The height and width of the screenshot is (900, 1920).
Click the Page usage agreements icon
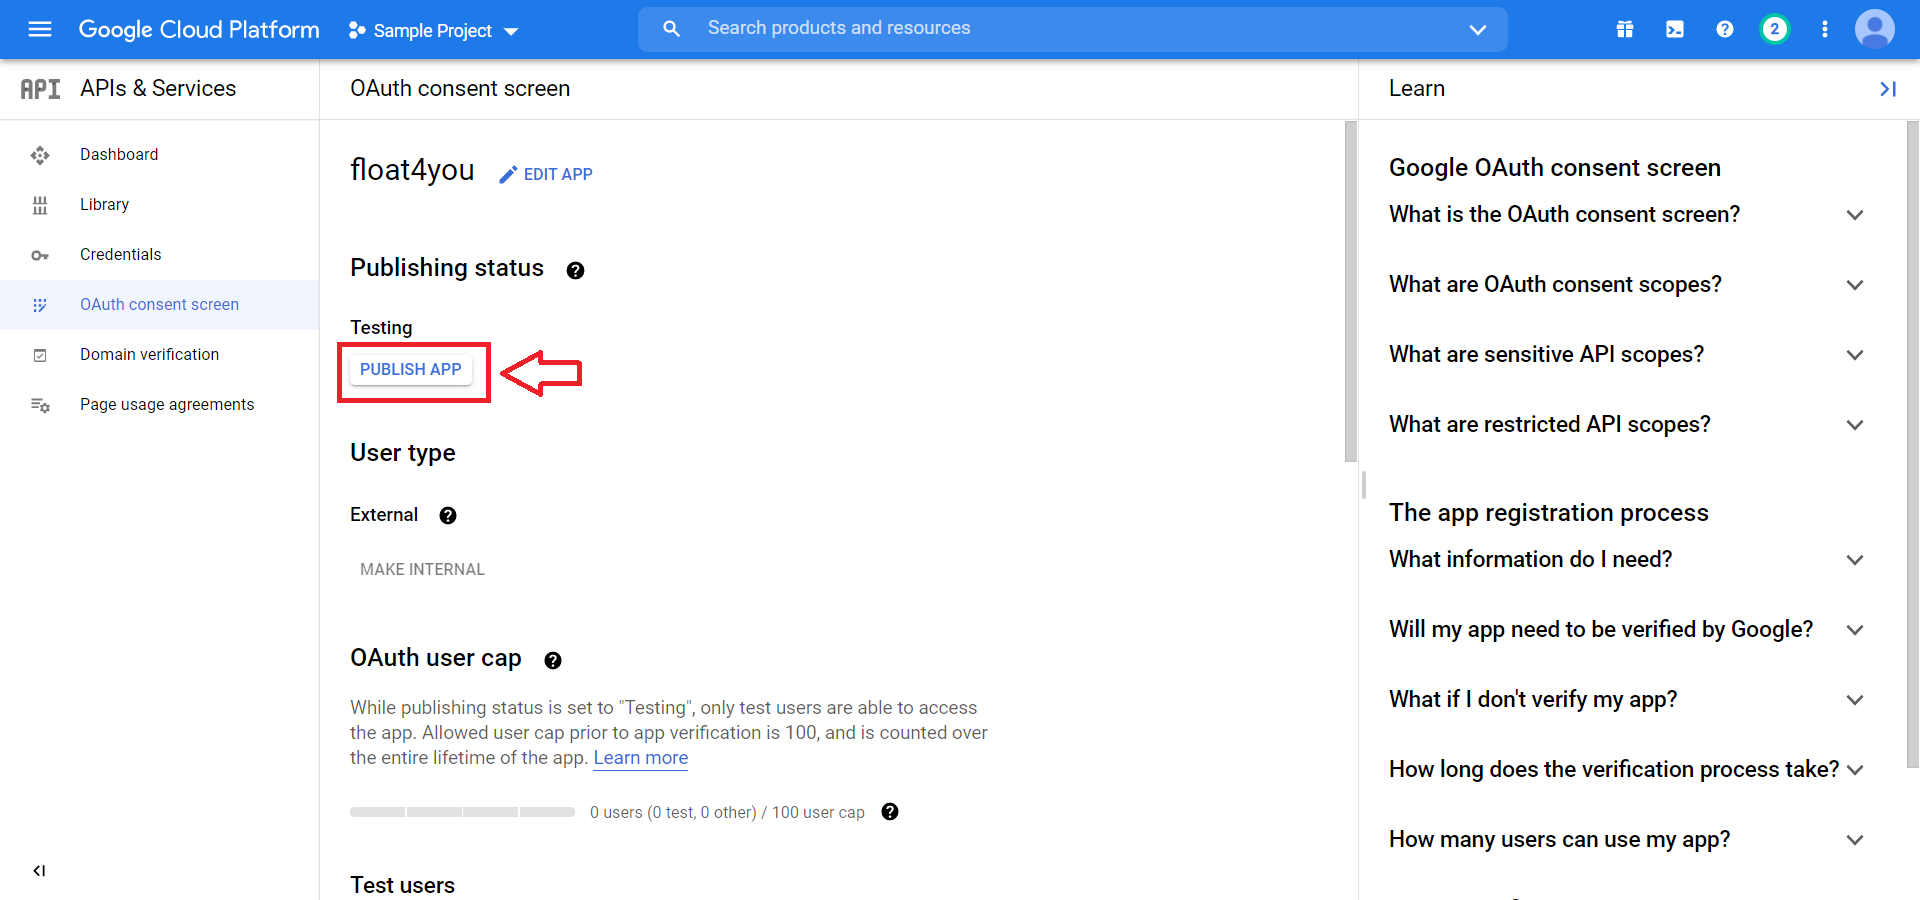[40, 405]
